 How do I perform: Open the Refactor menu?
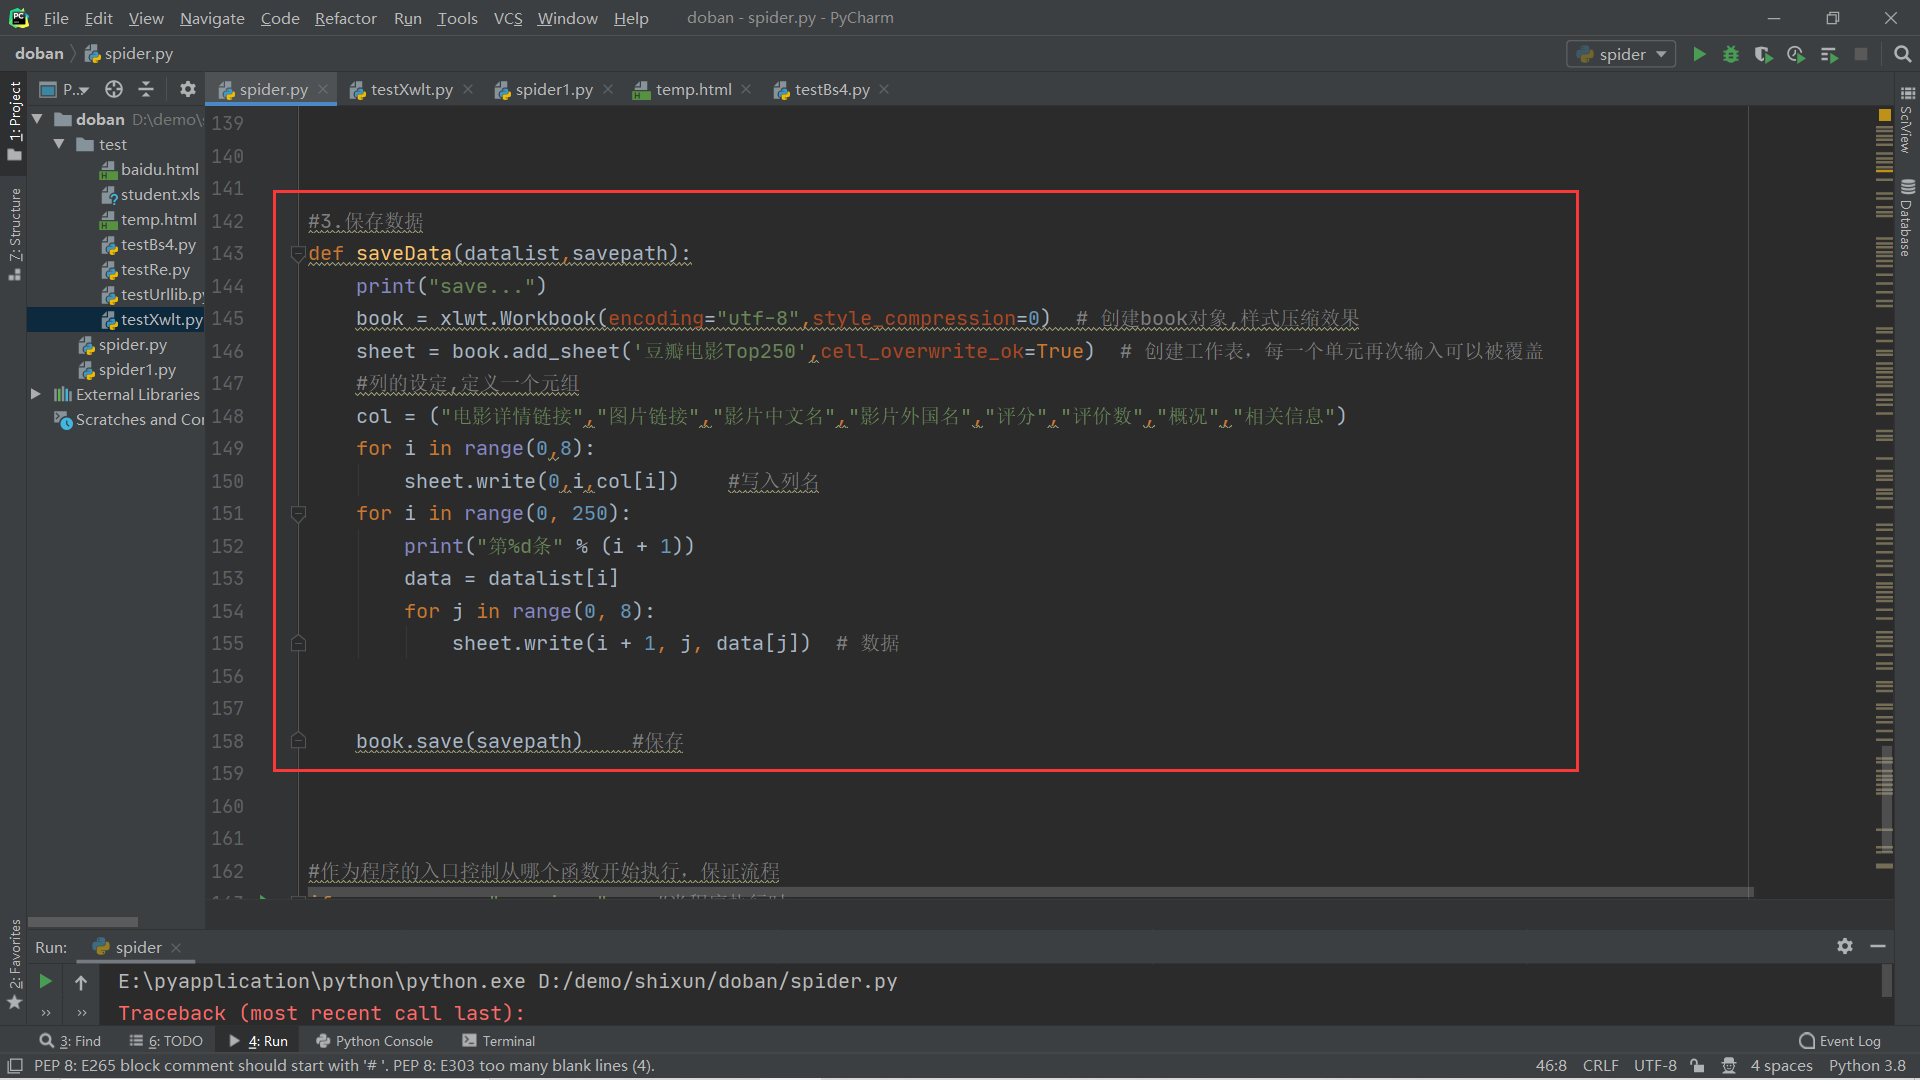tap(345, 18)
